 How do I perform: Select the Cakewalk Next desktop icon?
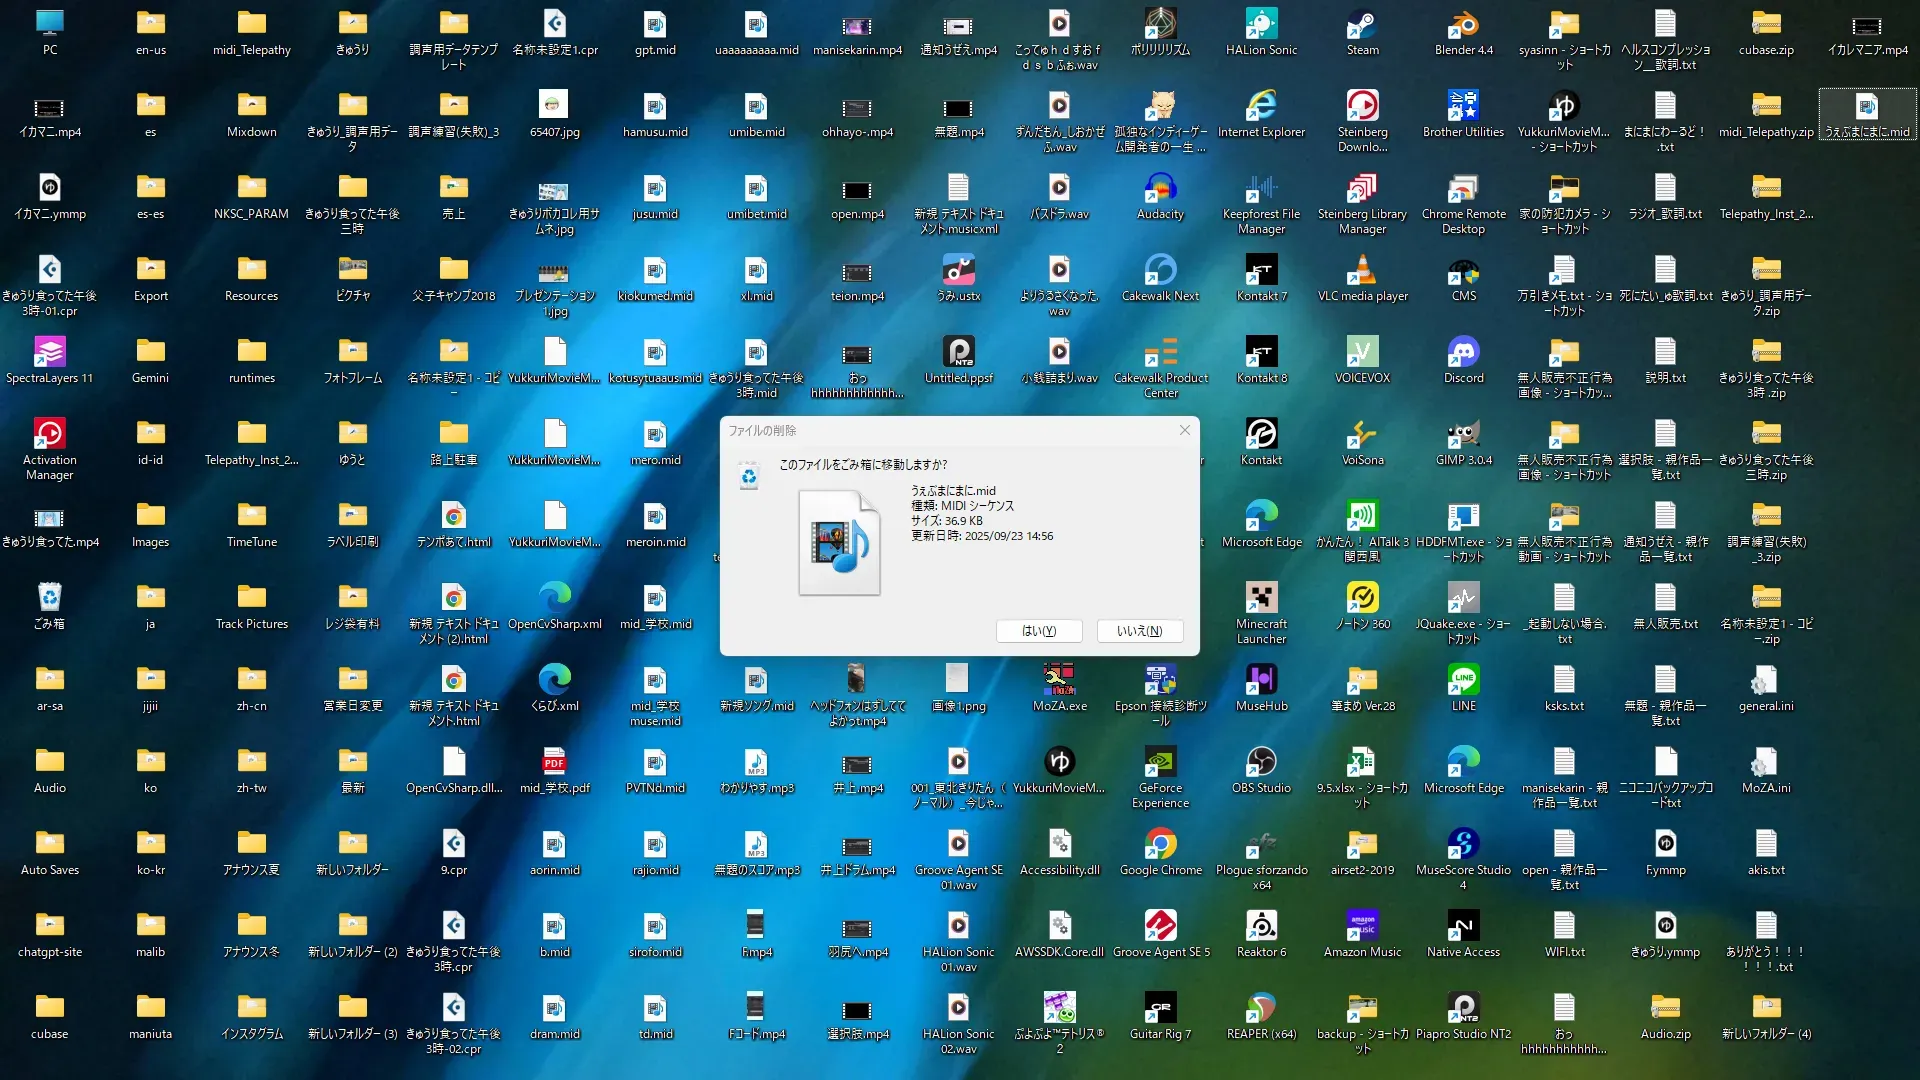(1160, 271)
